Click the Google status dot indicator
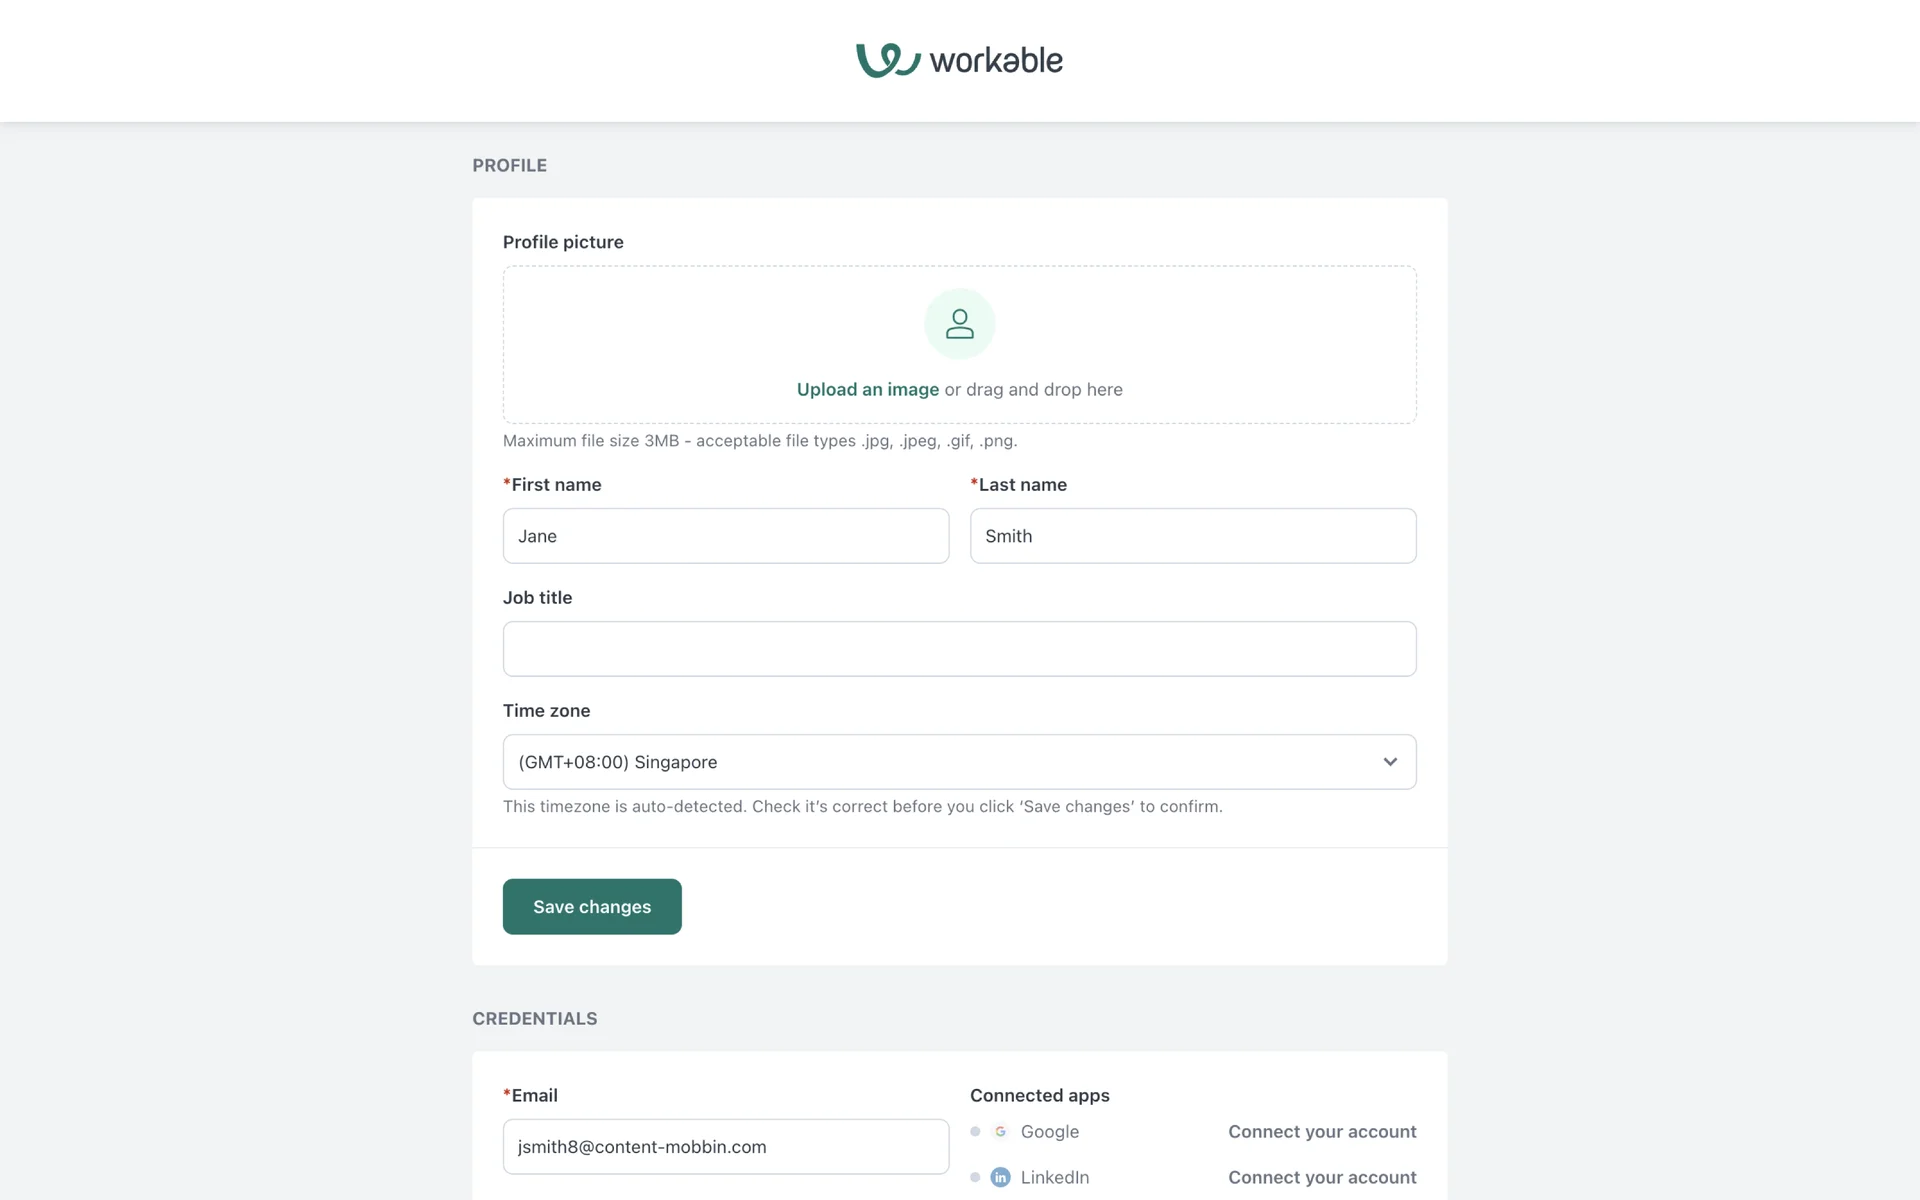This screenshot has width=1920, height=1200. tap(975, 1132)
